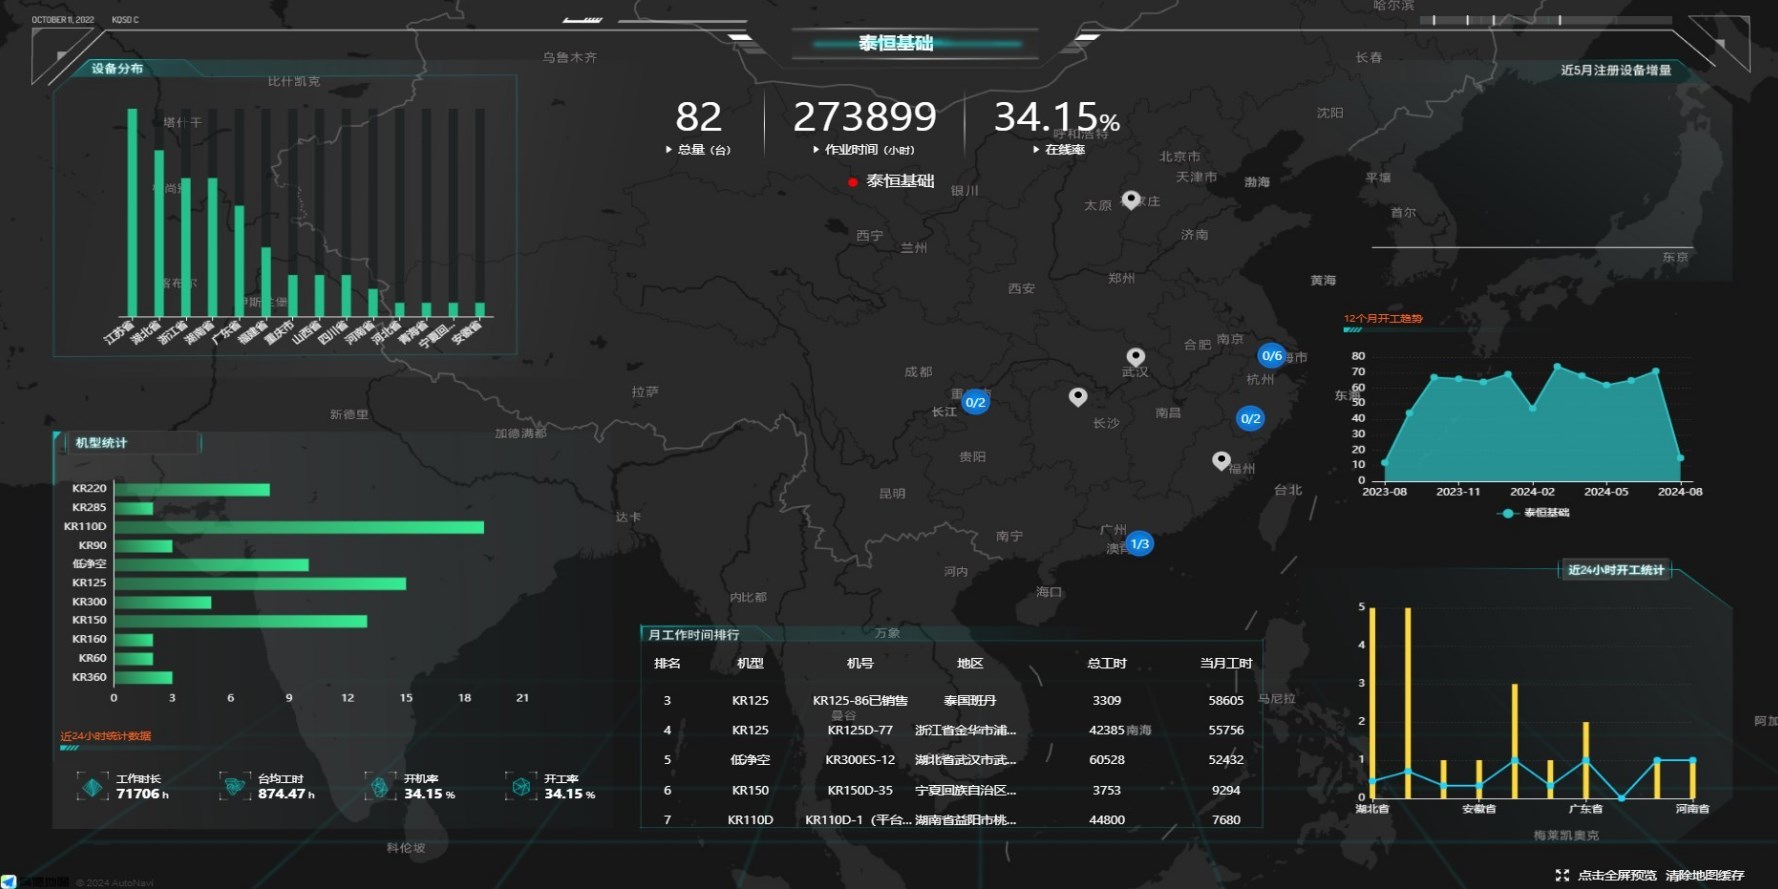Click the KR150D-35 table cell
1778x889 pixels.
pos(860,790)
